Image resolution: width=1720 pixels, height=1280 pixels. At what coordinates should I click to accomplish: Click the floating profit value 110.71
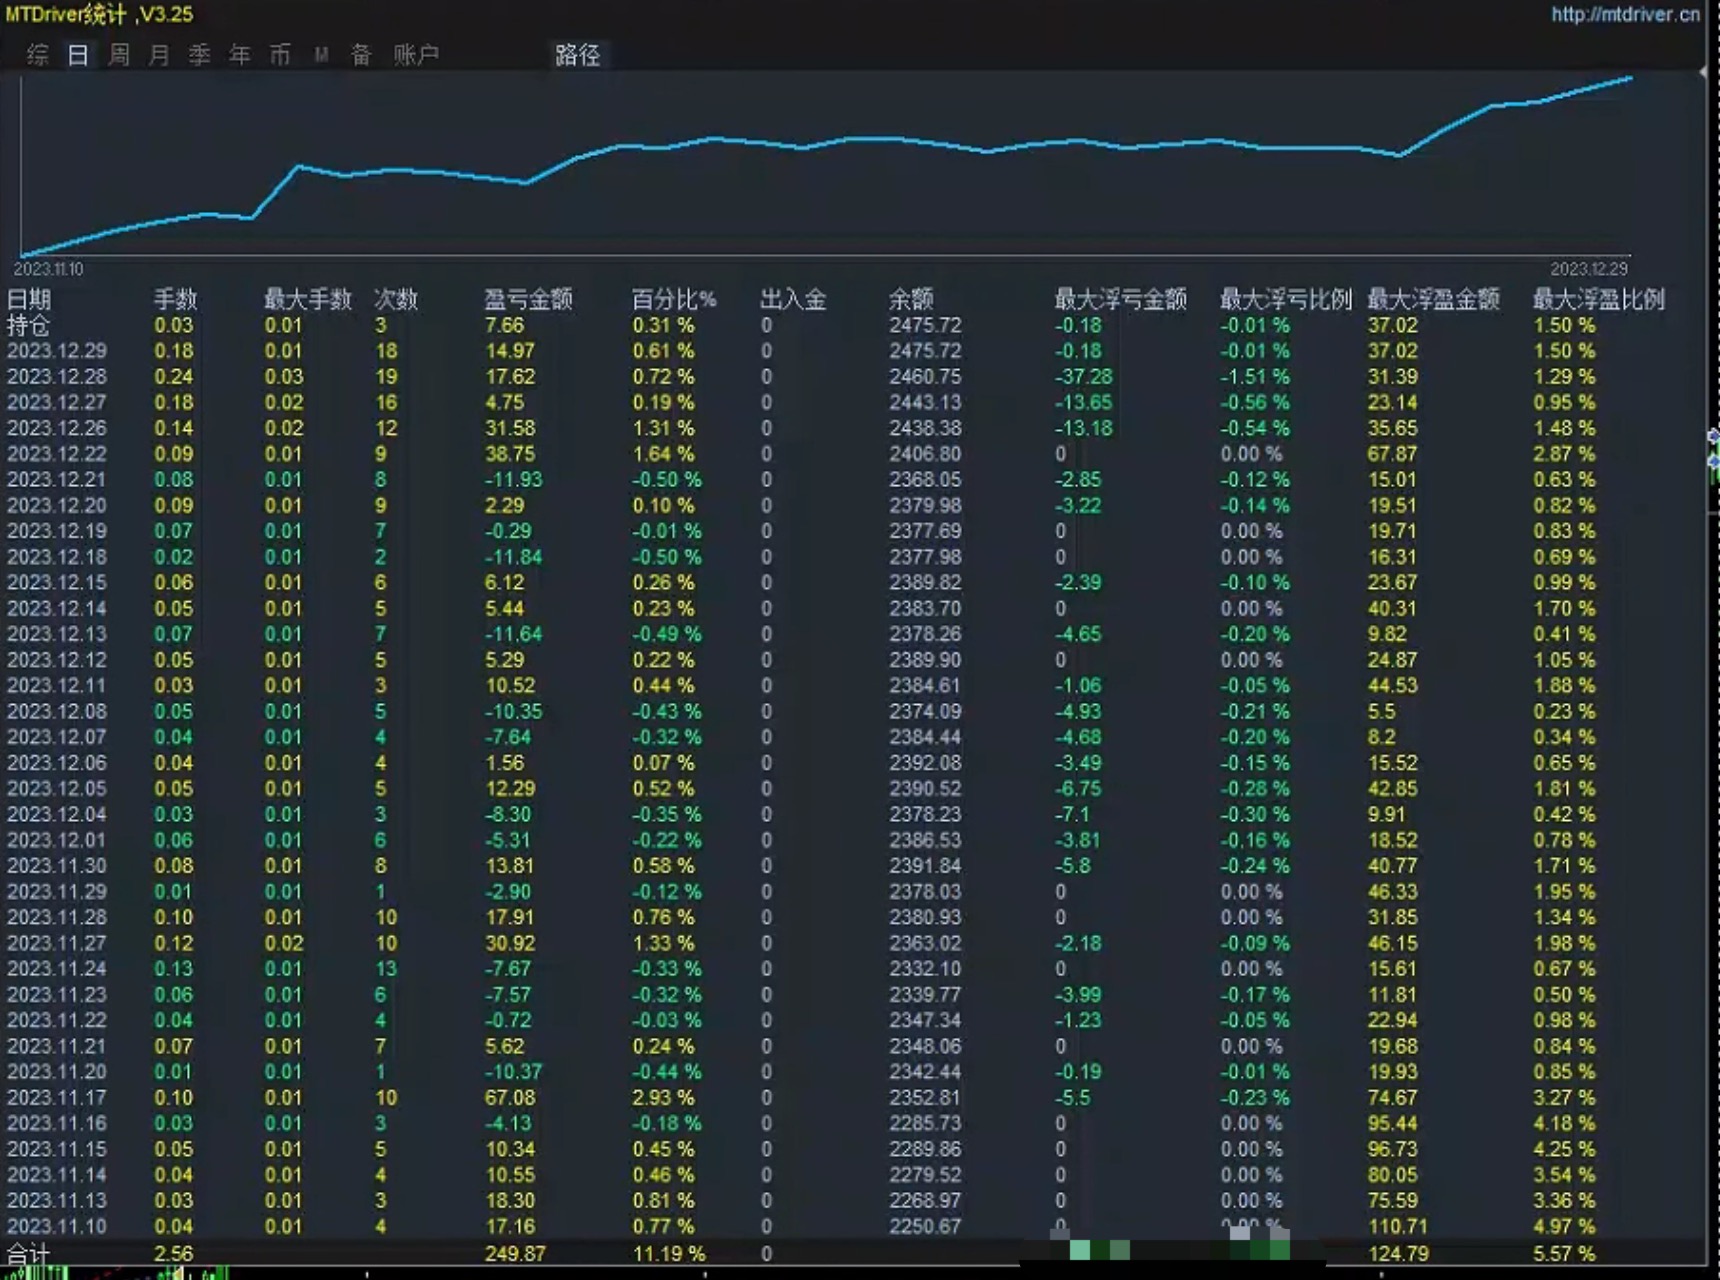click(1398, 1227)
